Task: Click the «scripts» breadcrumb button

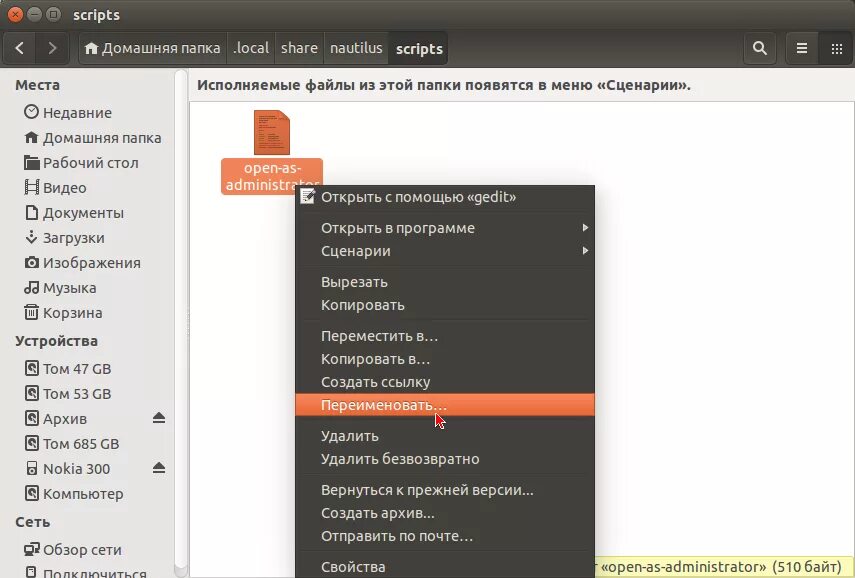Action: 418,47
